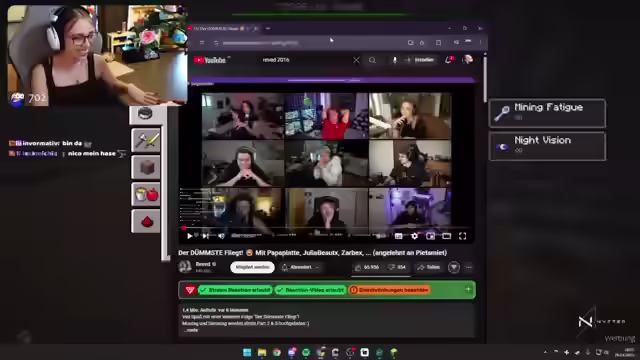Open the round download arrow button
This screenshot has height=360, width=640.
click(454, 267)
